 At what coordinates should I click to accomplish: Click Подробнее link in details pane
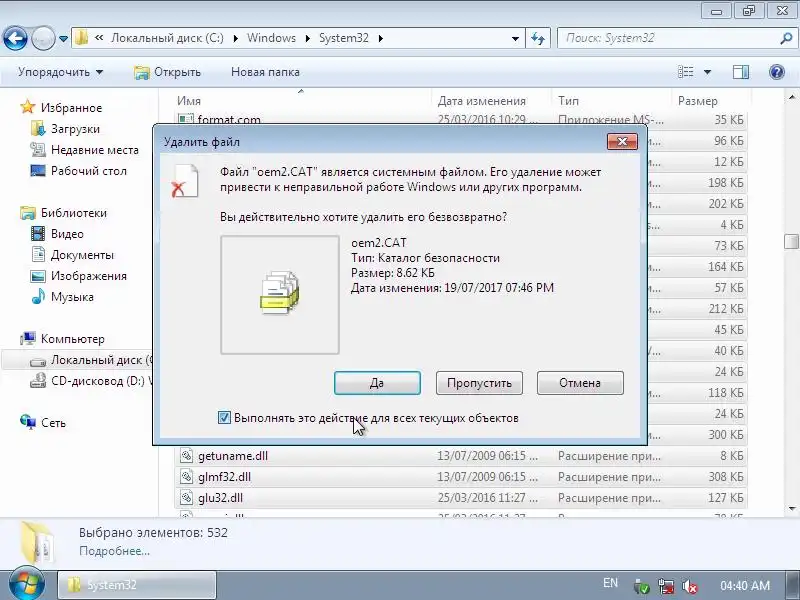(114, 551)
